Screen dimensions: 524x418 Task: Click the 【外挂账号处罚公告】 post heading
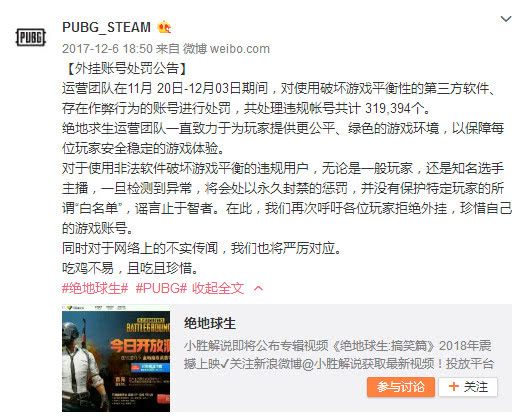coord(126,68)
